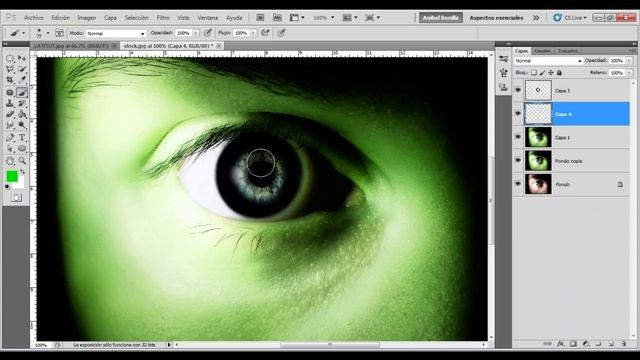
Task: Launch Mini Bridge from application bar
Action: pos(277,18)
